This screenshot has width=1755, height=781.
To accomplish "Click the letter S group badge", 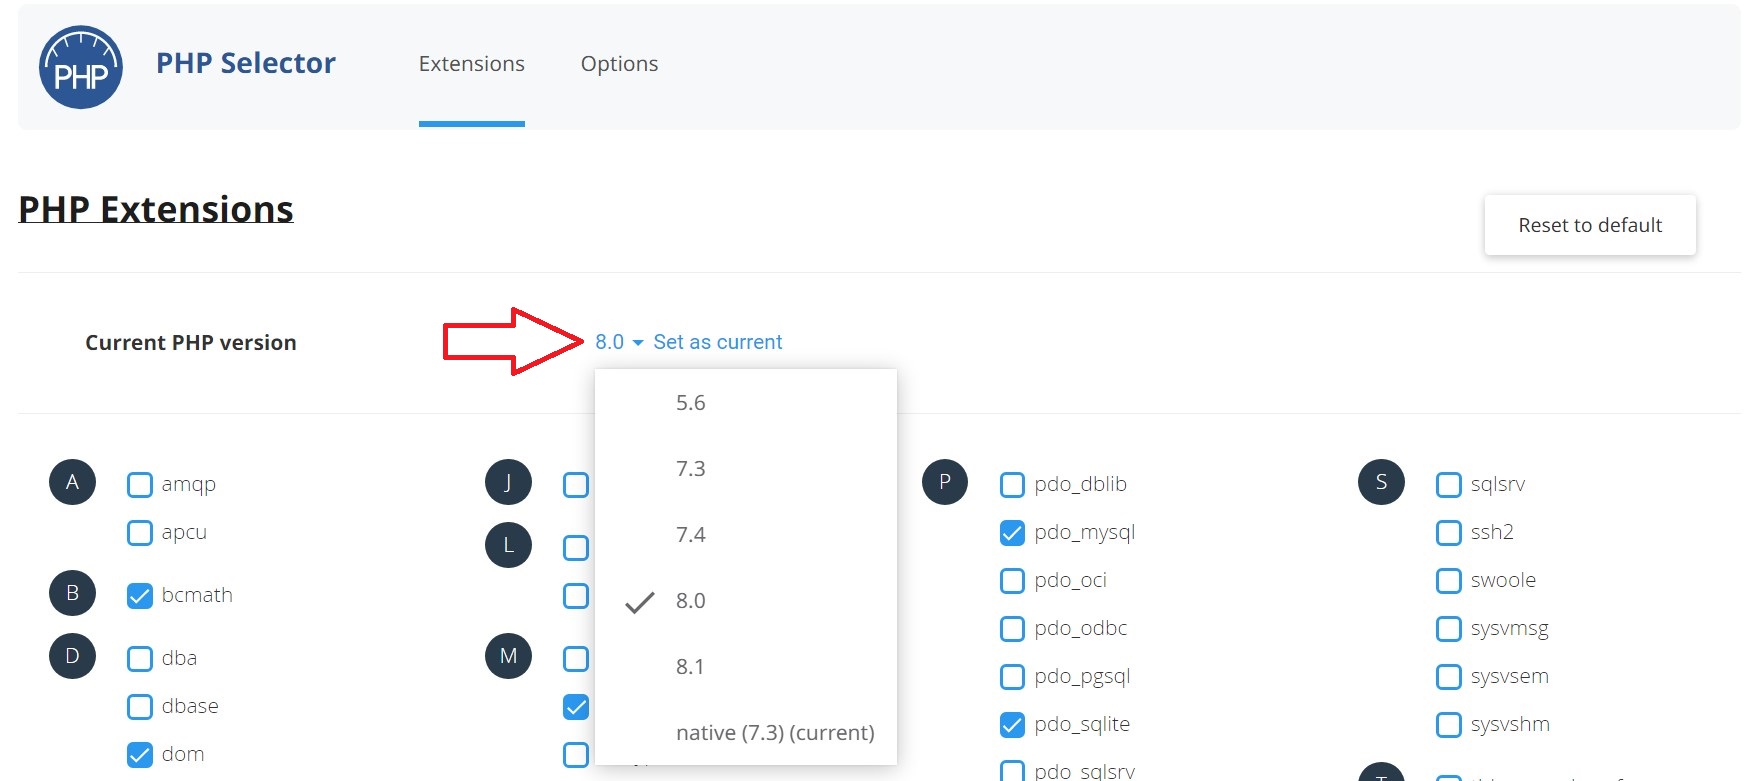I will point(1381,482).
